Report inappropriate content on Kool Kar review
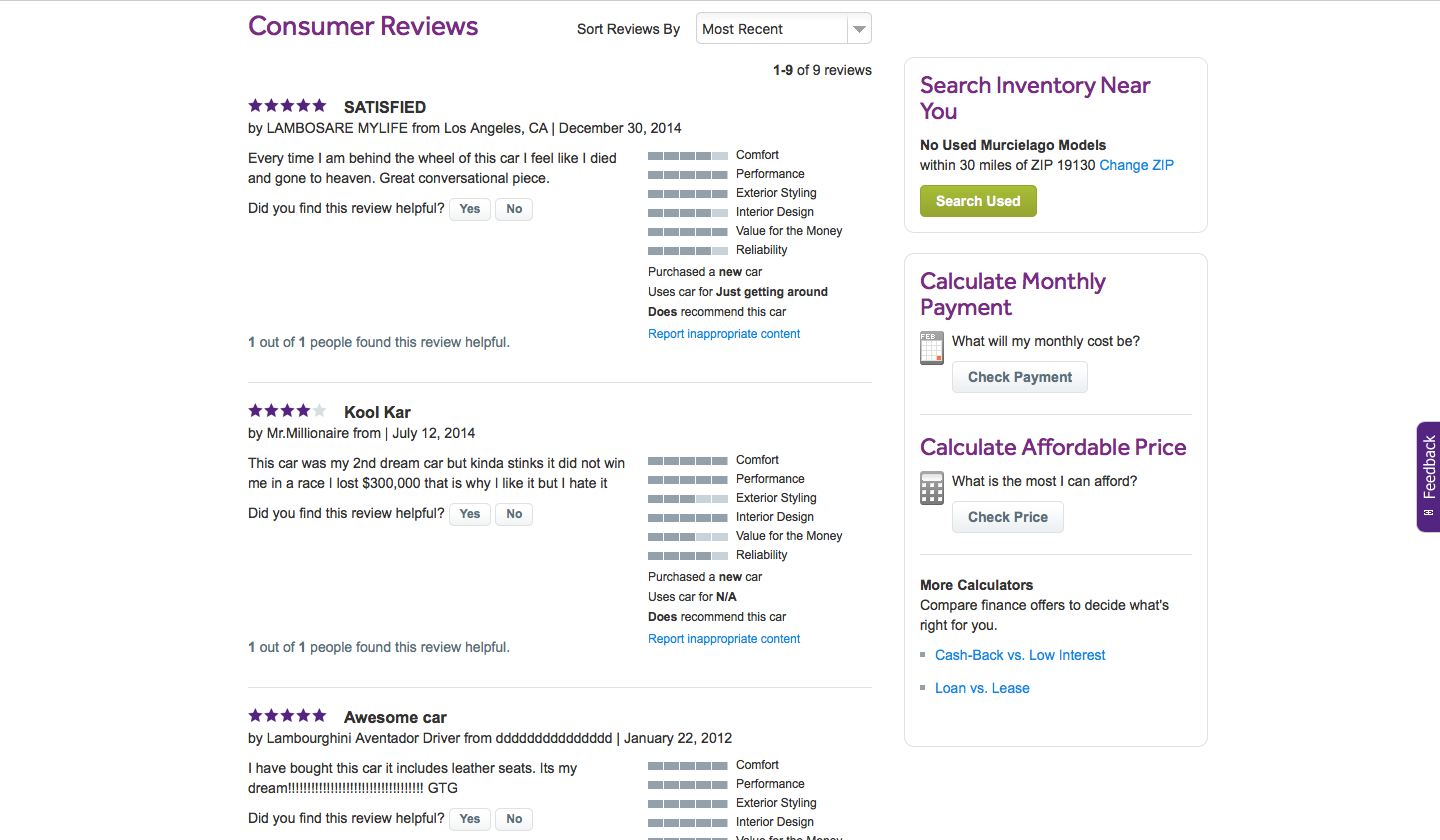 click(724, 639)
